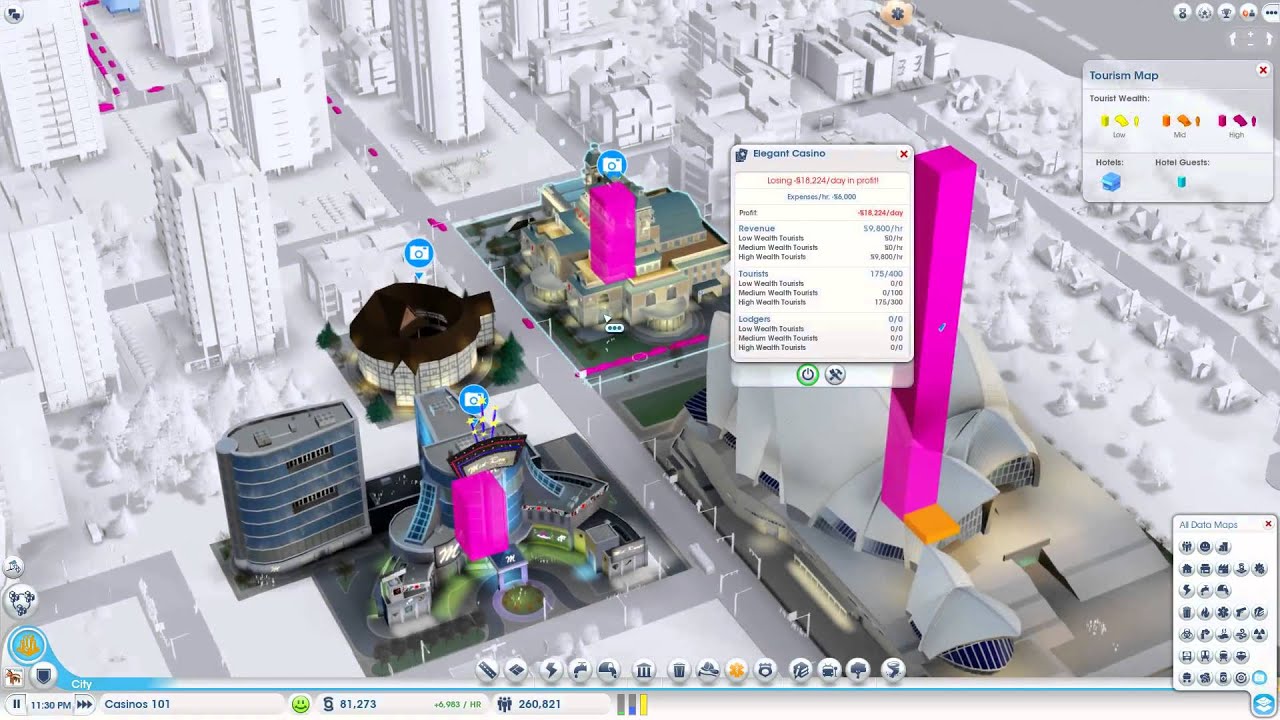Click the population data map icon
Image resolution: width=1280 pixels, height=720 pixels.
point(1187,546)
